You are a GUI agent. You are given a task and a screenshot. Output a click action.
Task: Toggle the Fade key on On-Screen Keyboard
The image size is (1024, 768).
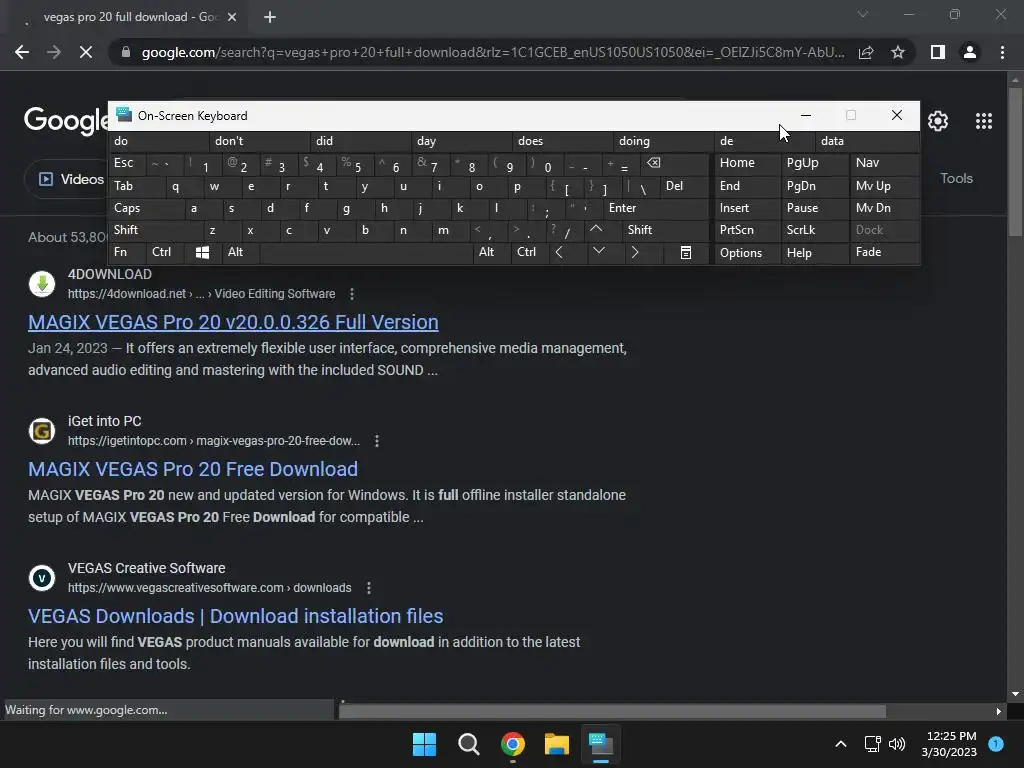[885, 252]
